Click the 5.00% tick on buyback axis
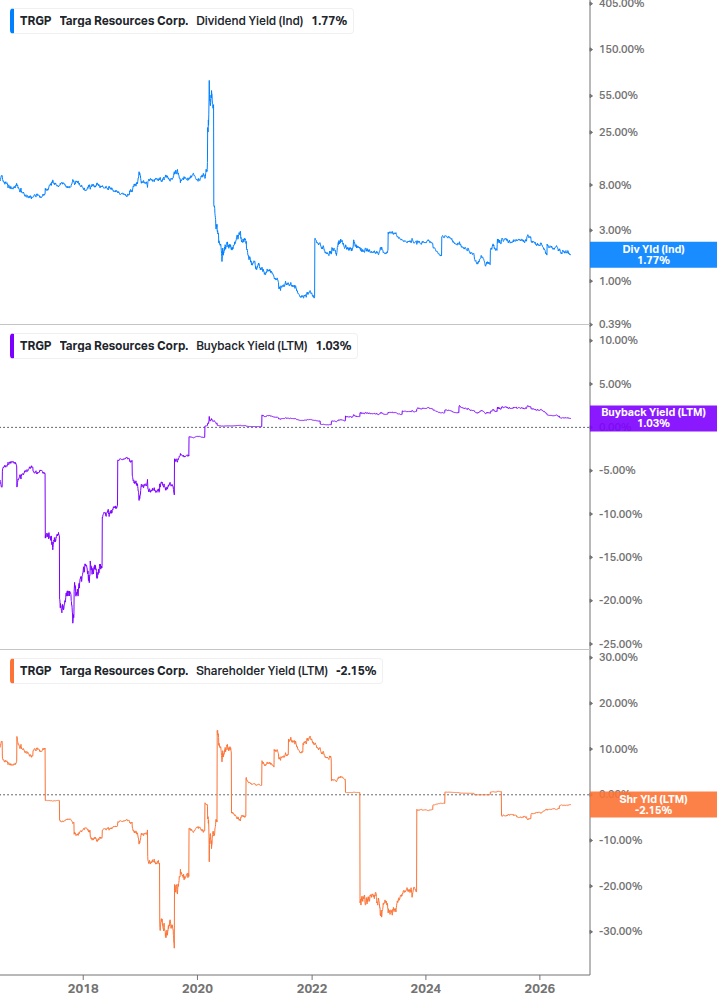Screen dimensions: 717x1005 615,385
